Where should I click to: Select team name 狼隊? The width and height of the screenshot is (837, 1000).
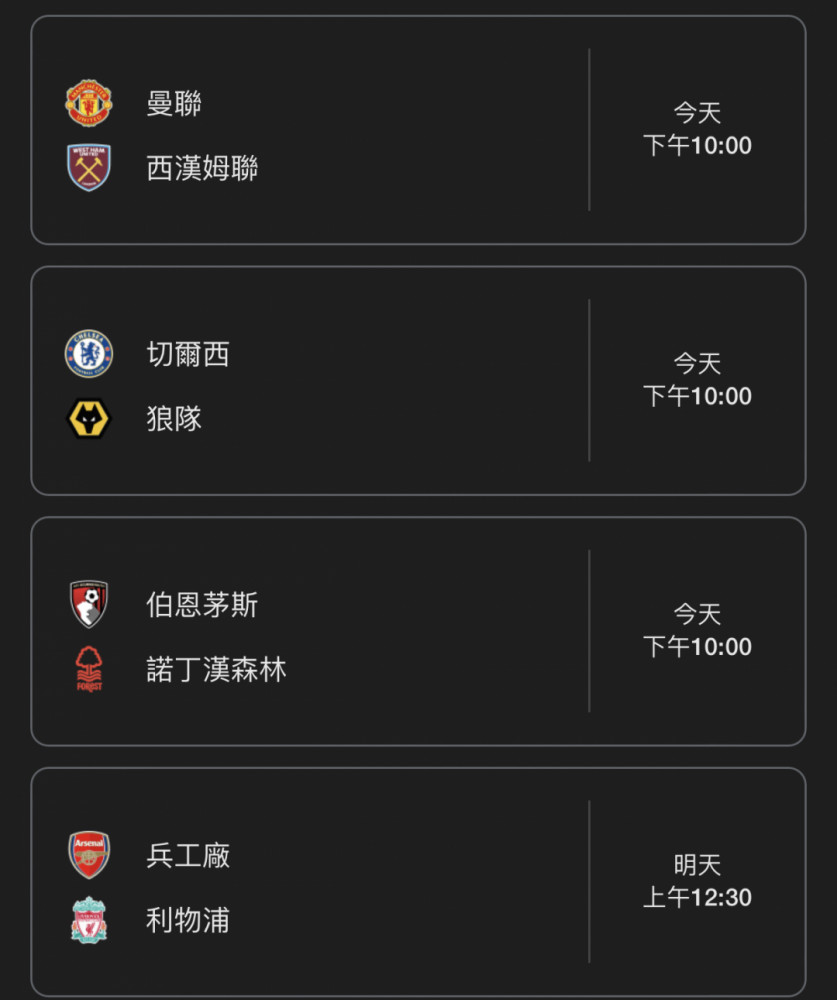point(174,418)
